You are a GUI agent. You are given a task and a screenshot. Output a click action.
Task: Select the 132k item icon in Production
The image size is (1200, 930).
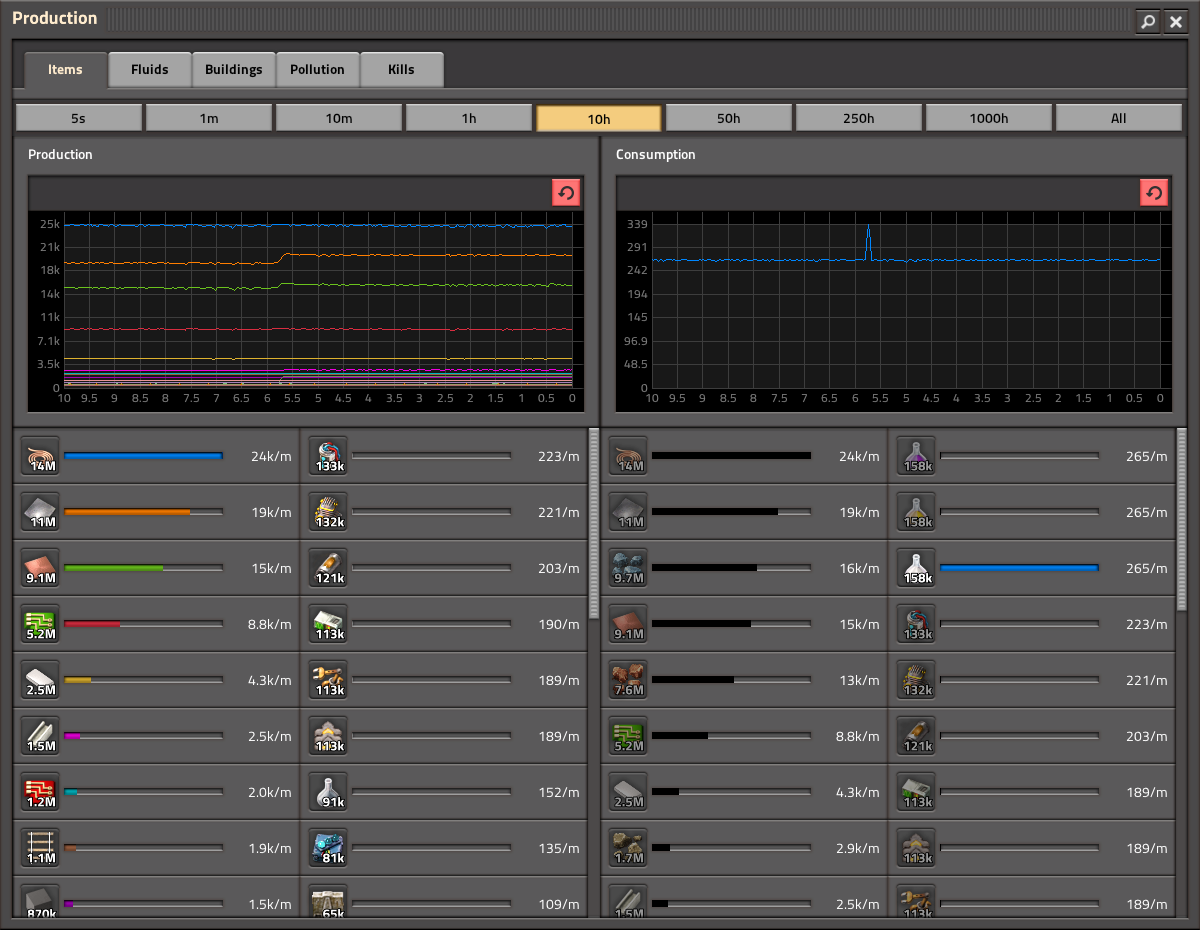pos(329,512)
